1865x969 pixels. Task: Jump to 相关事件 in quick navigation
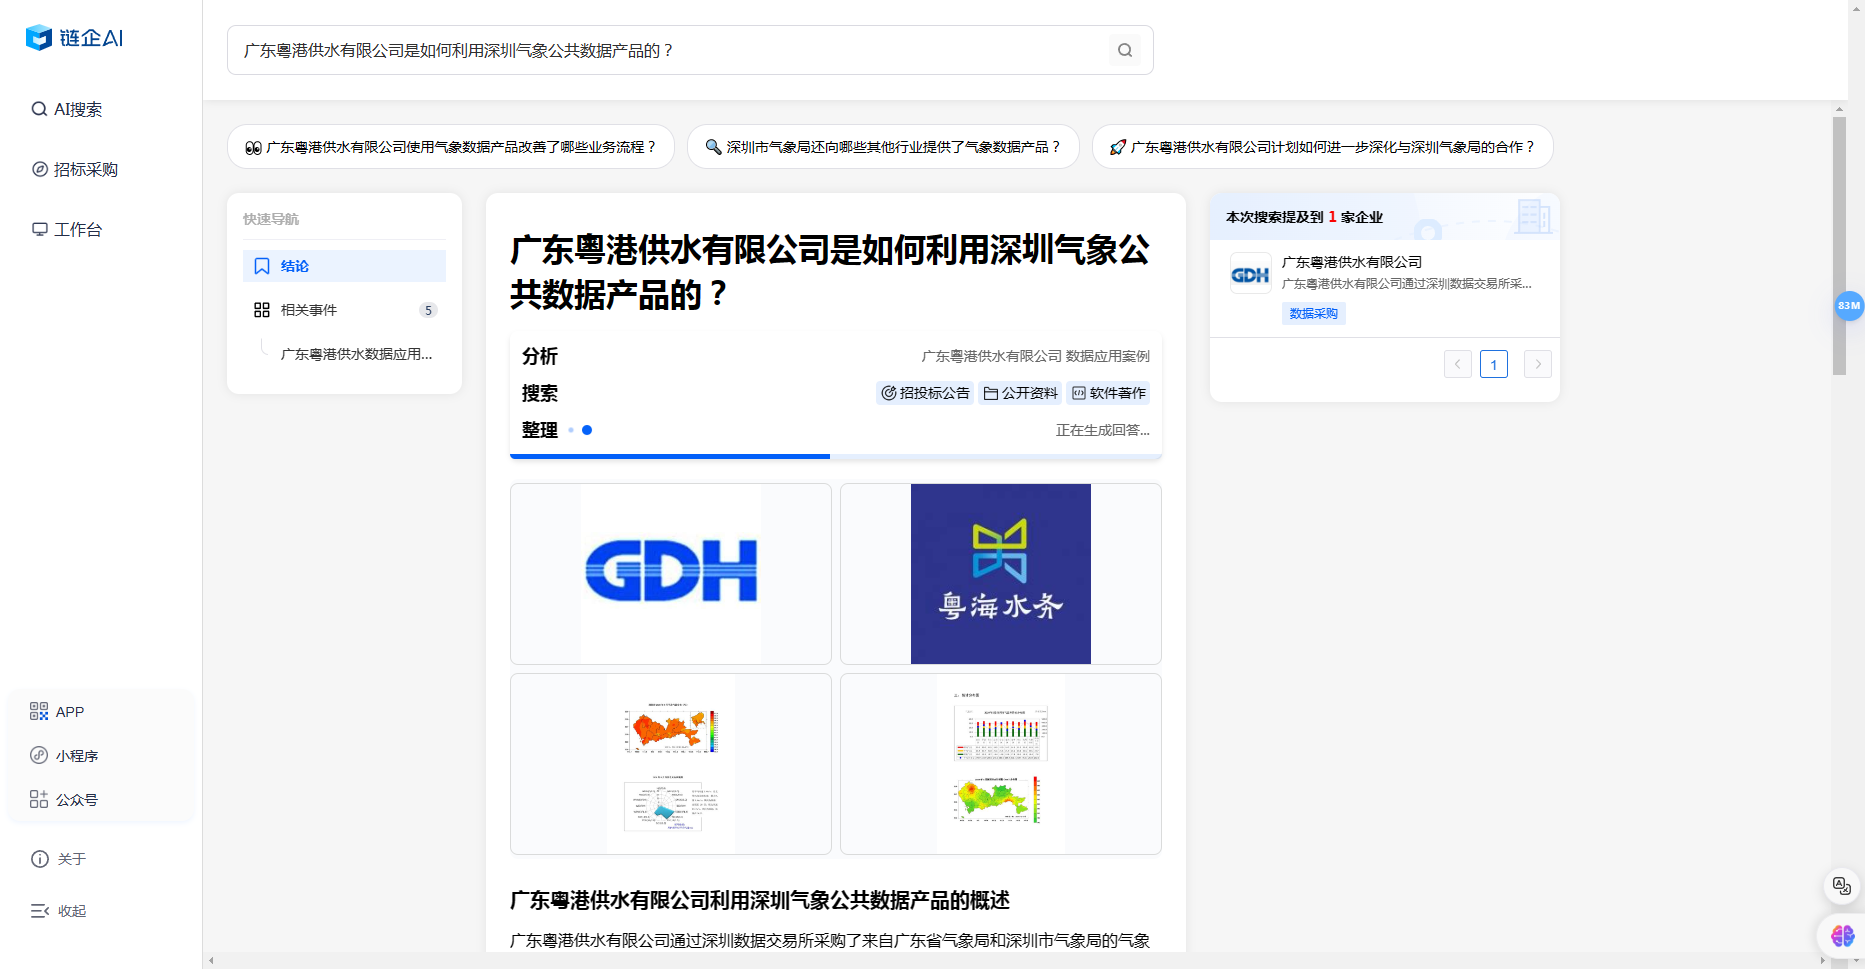(x=344, y=310)
